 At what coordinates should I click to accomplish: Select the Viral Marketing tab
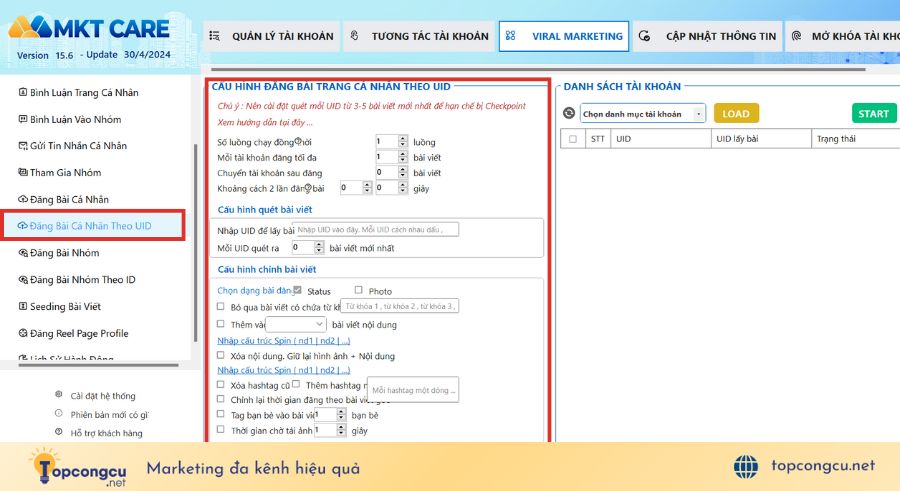click(564, 36)
